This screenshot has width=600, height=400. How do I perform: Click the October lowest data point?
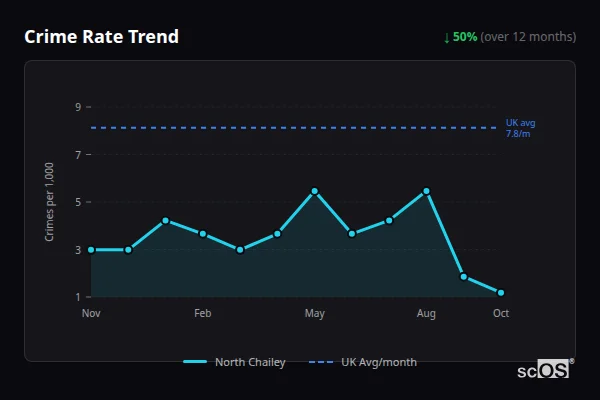point(501,293)
